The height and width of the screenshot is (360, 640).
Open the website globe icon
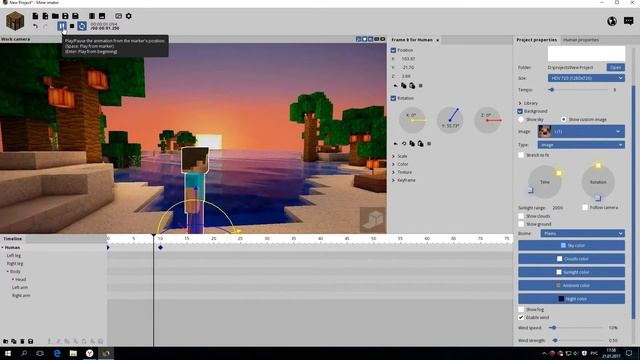pos(612,21)
